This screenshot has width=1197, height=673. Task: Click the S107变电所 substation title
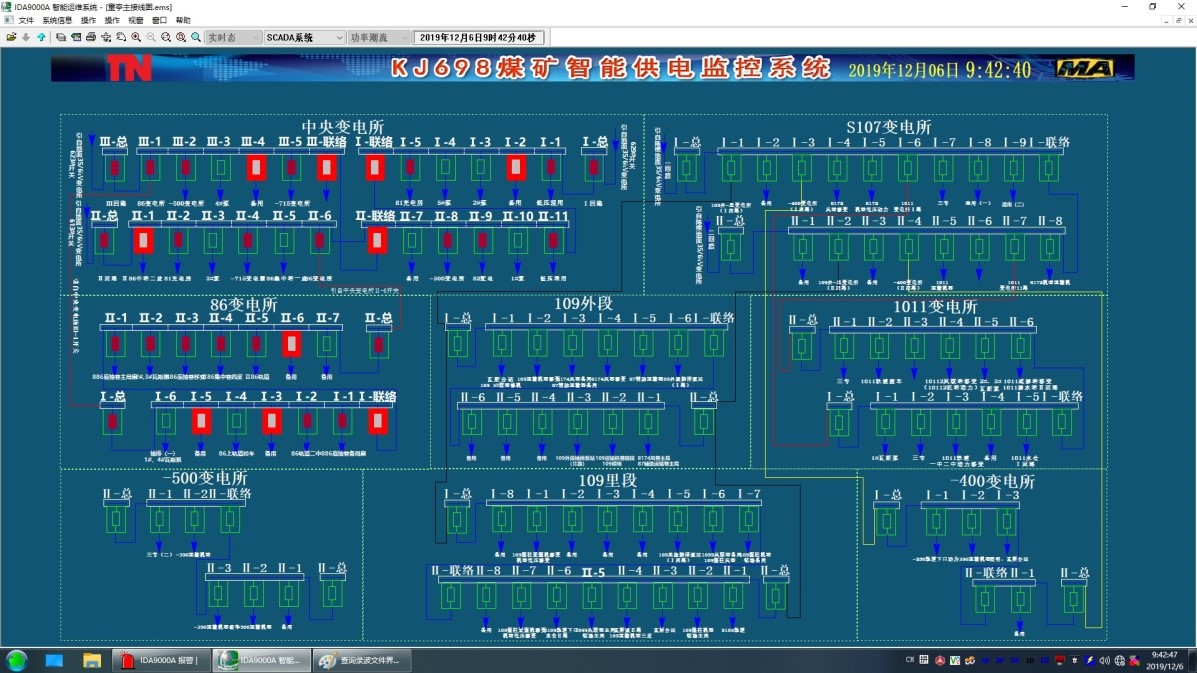pos(888,127)
